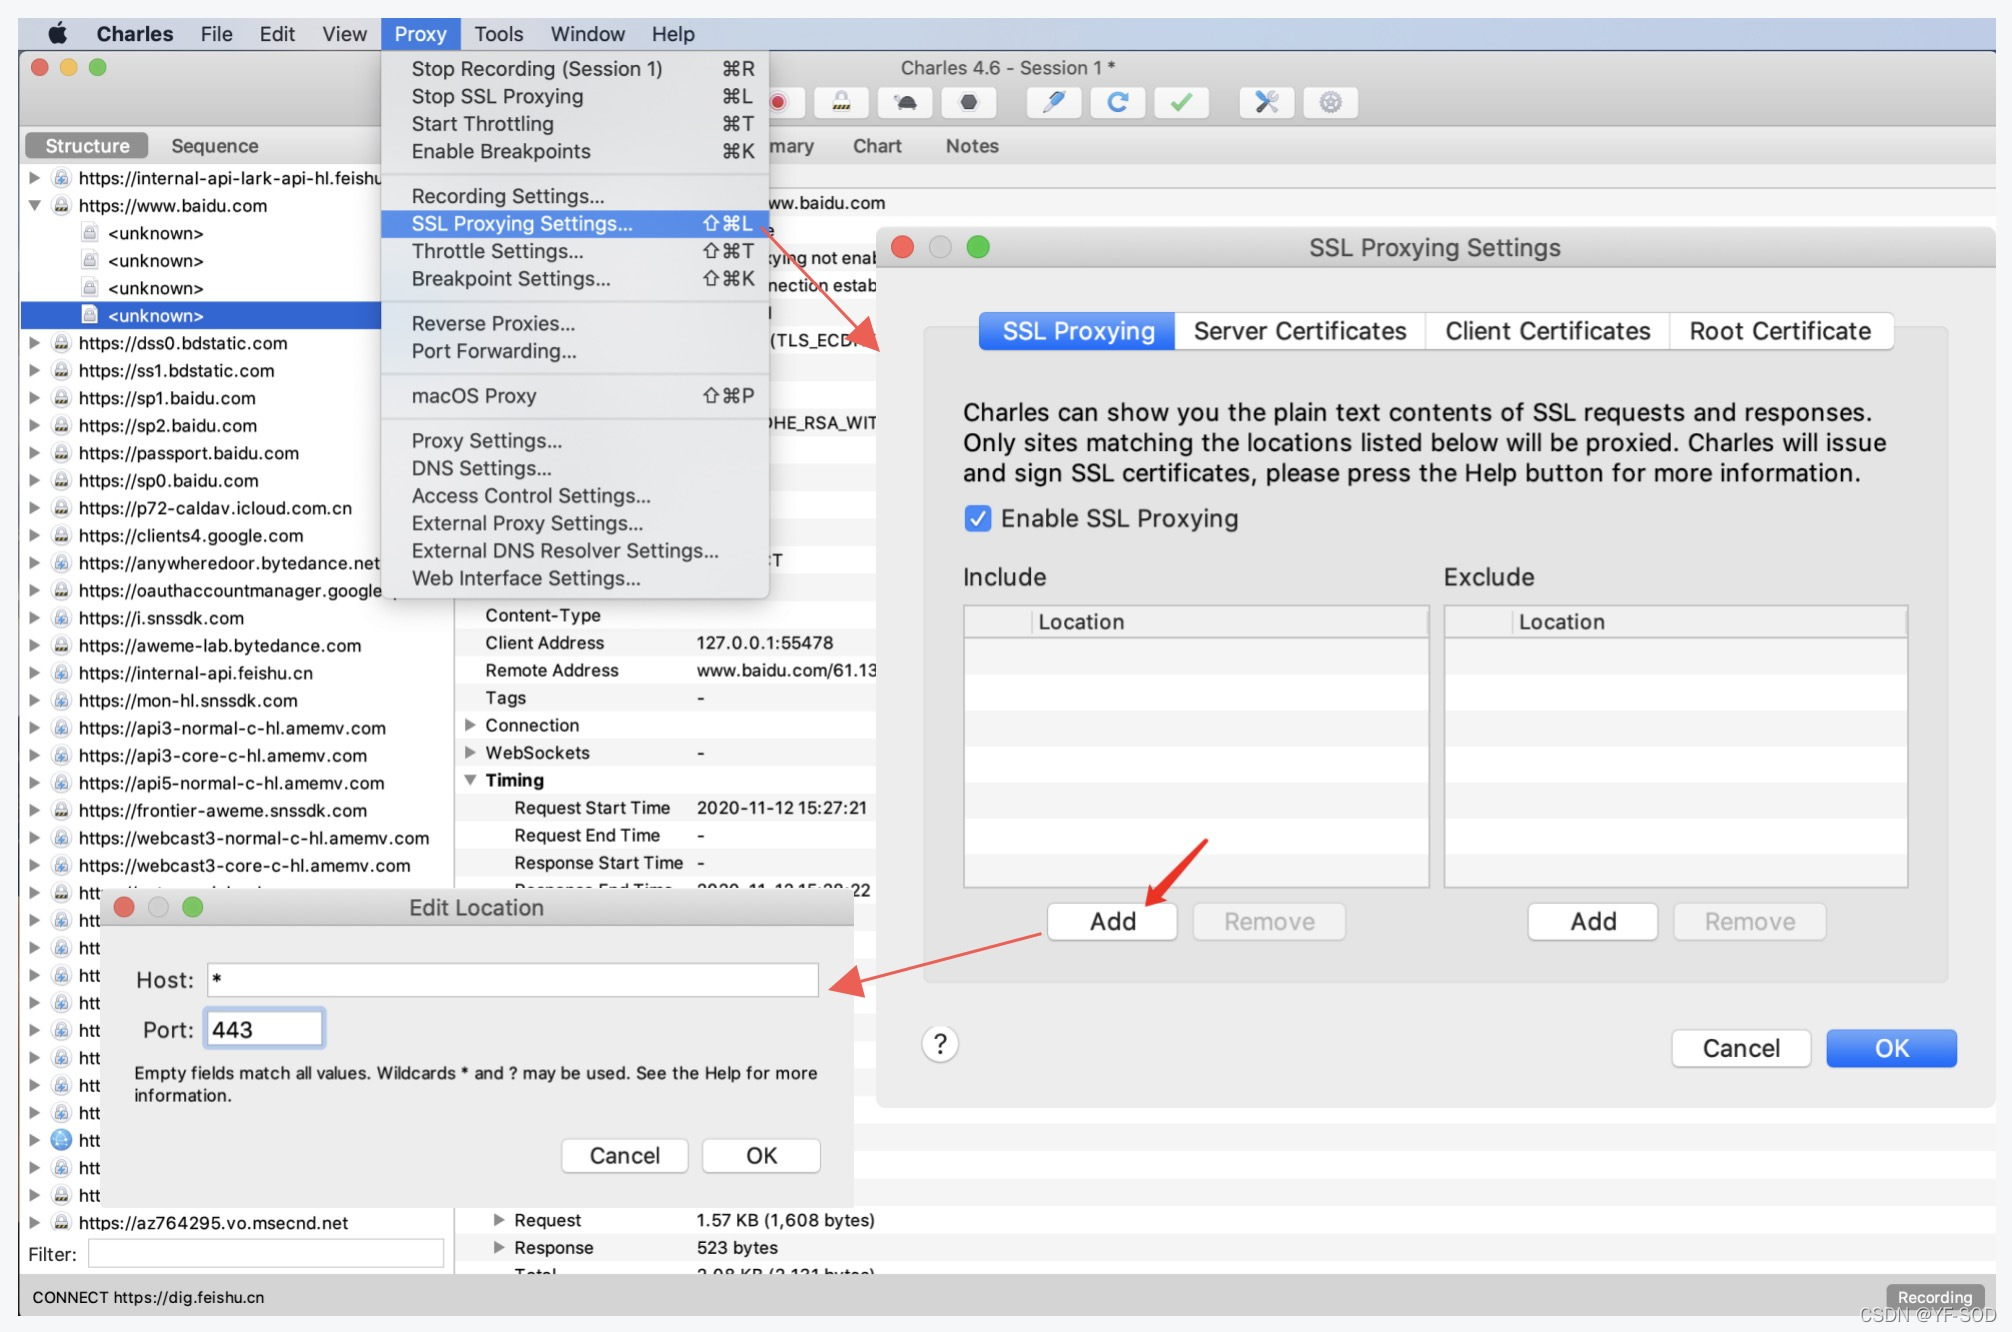Click the turtle throttling toolbar icon
Image resolution: width=2012 pixels, height=1332 pixels.
tap(905, 102)
